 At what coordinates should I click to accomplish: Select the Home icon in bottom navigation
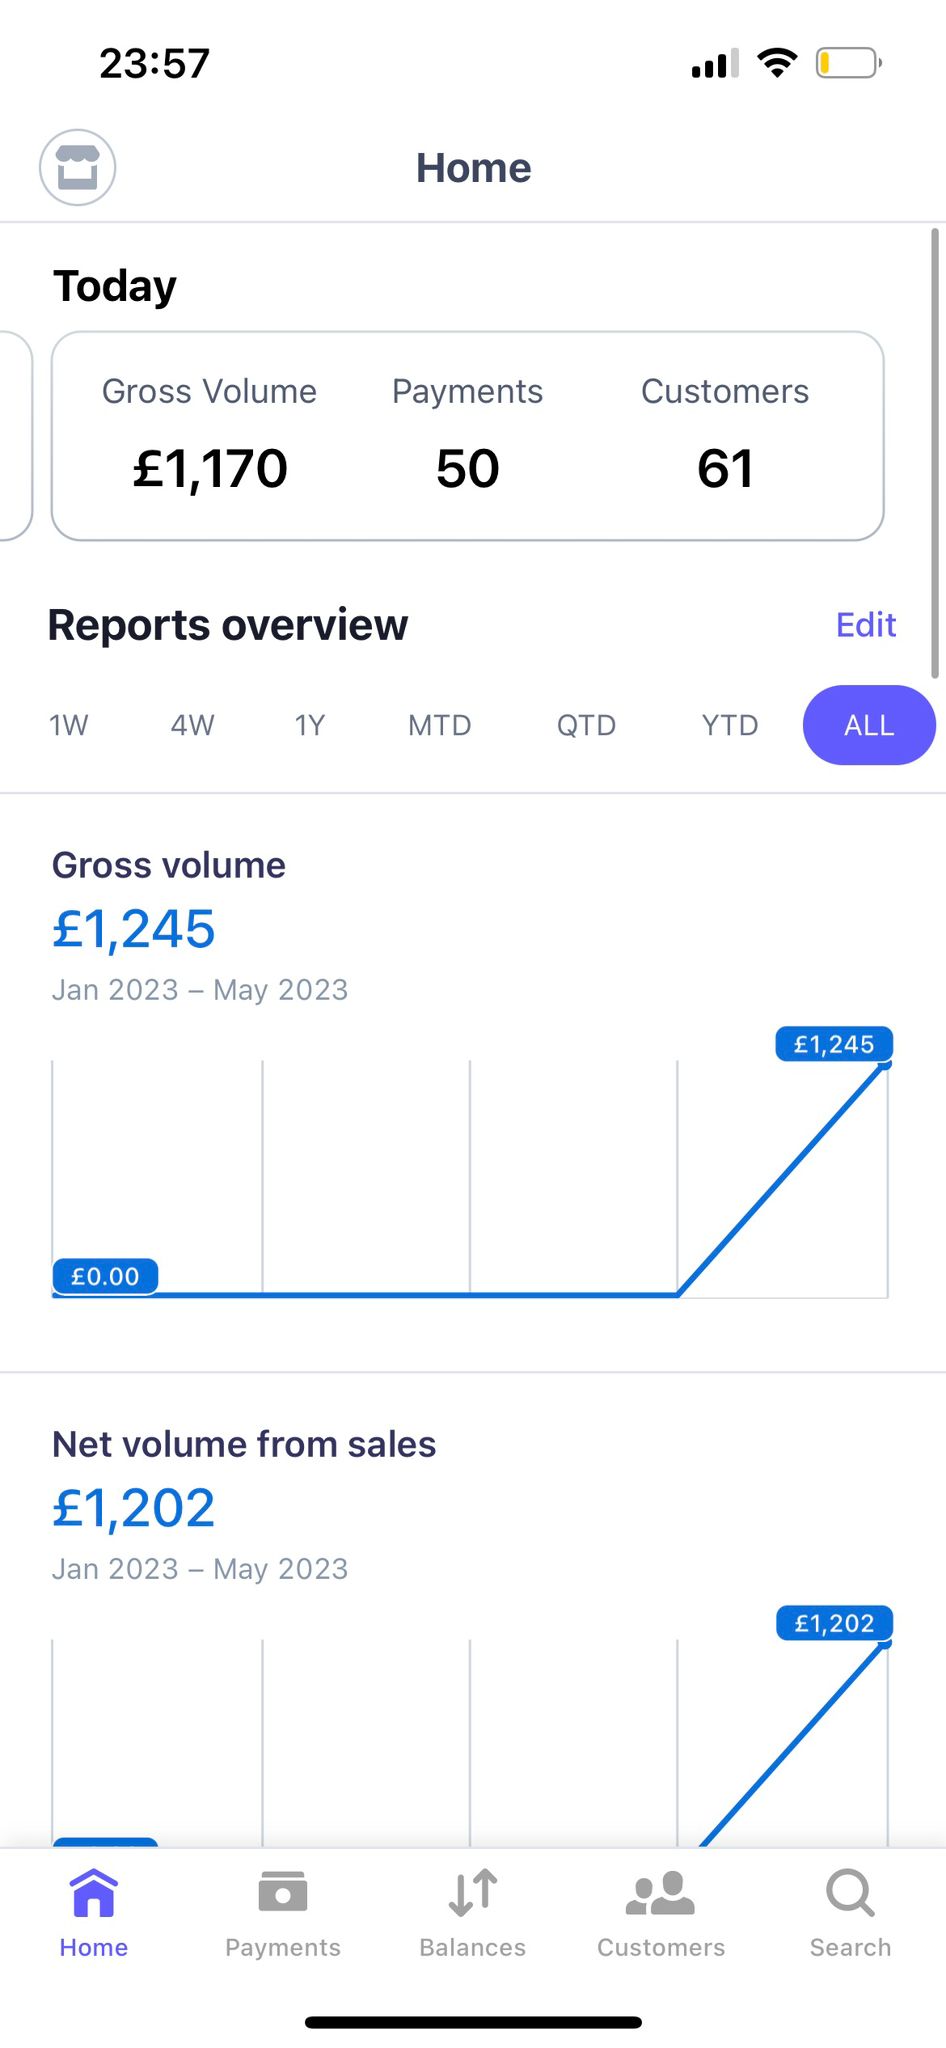pyautogui.click(x=93, y=1892)
